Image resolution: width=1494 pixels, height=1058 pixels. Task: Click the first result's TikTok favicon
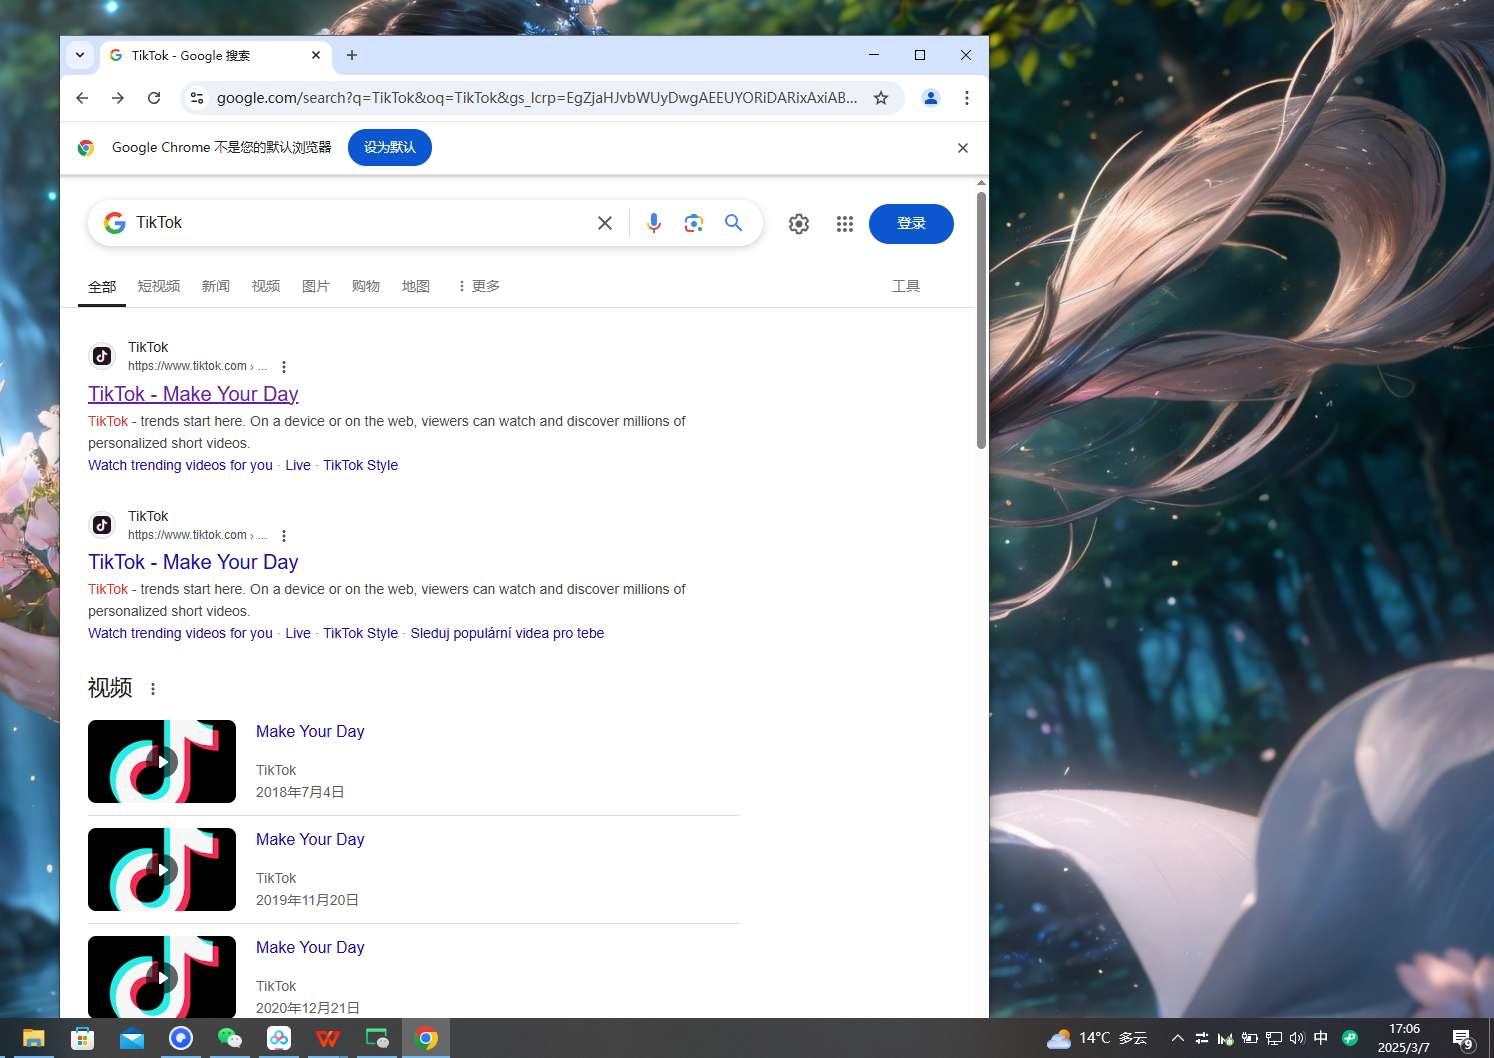click(102, 356)
